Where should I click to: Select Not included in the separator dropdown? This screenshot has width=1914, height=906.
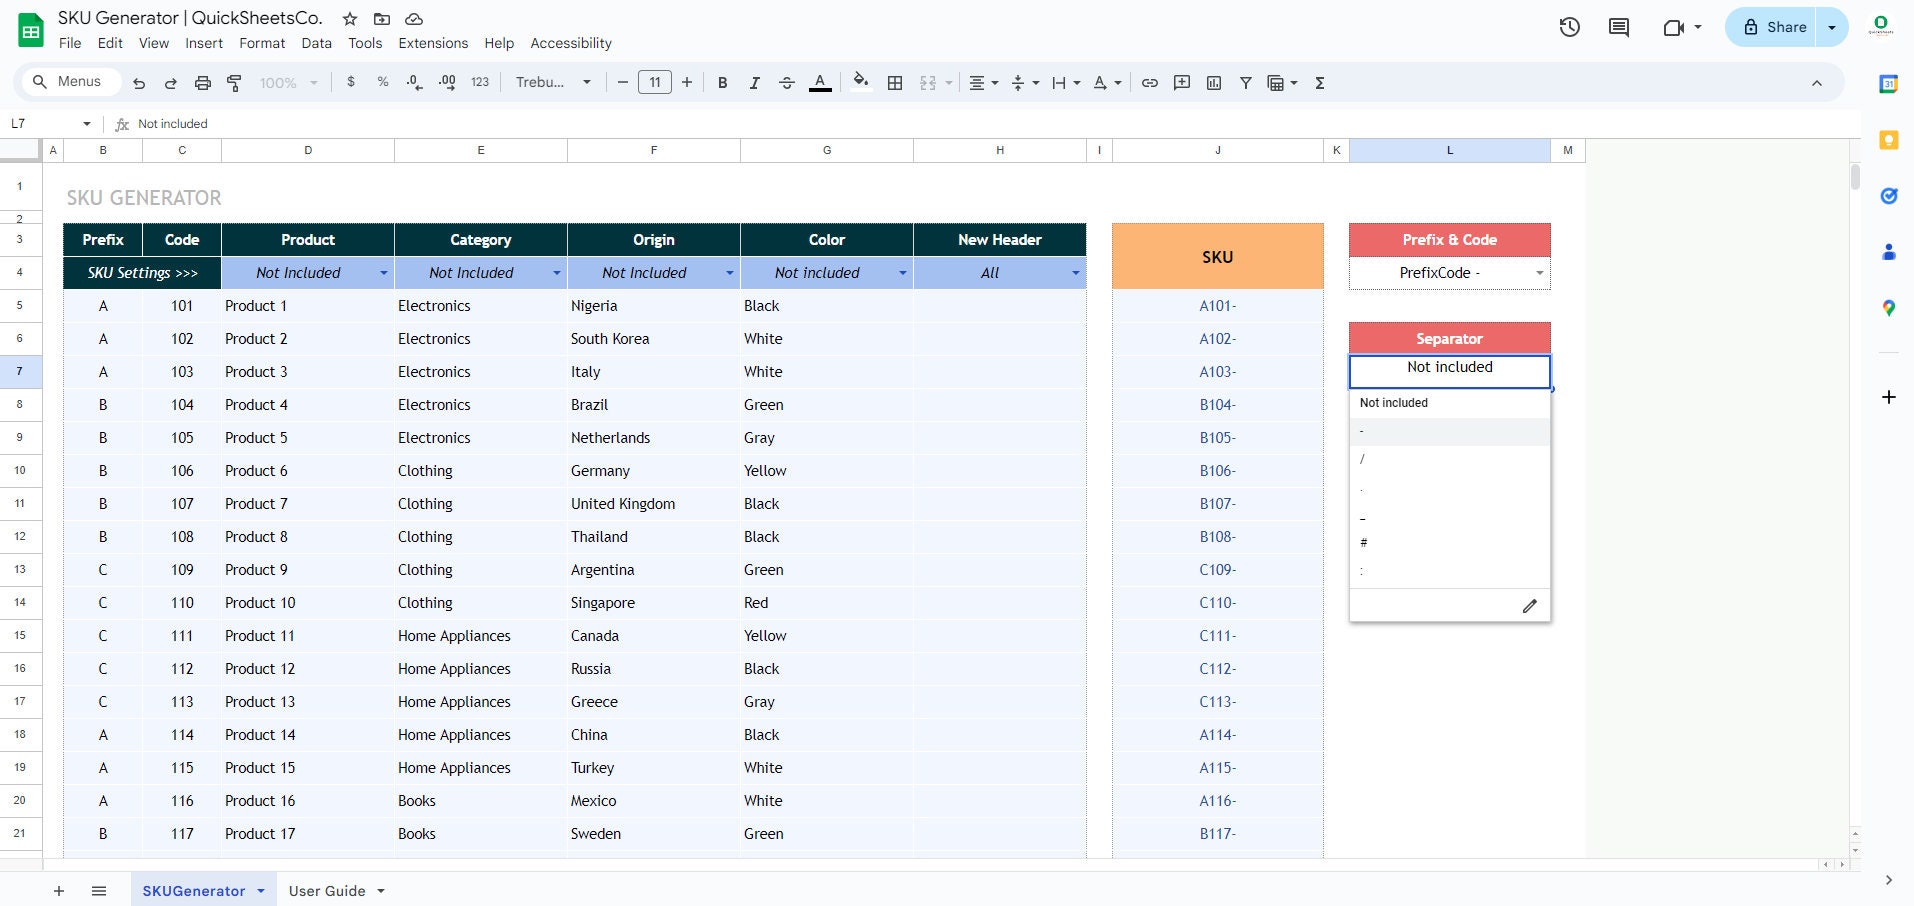click(x=1449, y=402)
